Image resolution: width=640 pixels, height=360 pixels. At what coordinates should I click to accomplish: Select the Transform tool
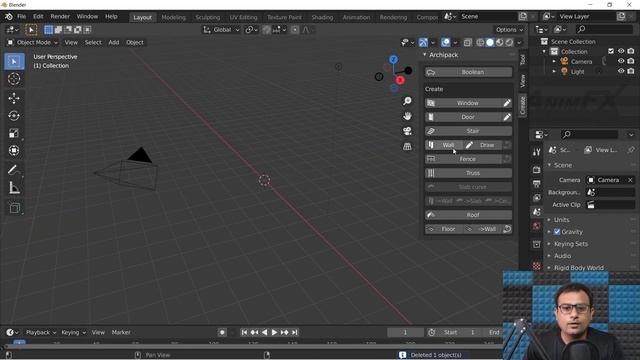click(x=14, y=151)
